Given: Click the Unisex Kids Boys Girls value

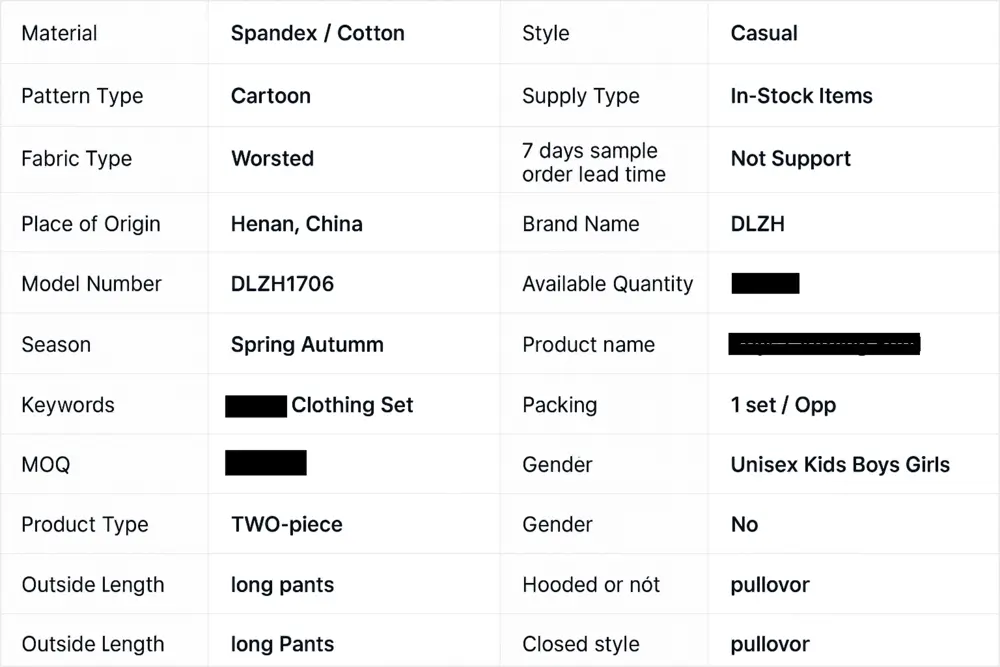Looking at the screenshot, I should pos(840,465).
